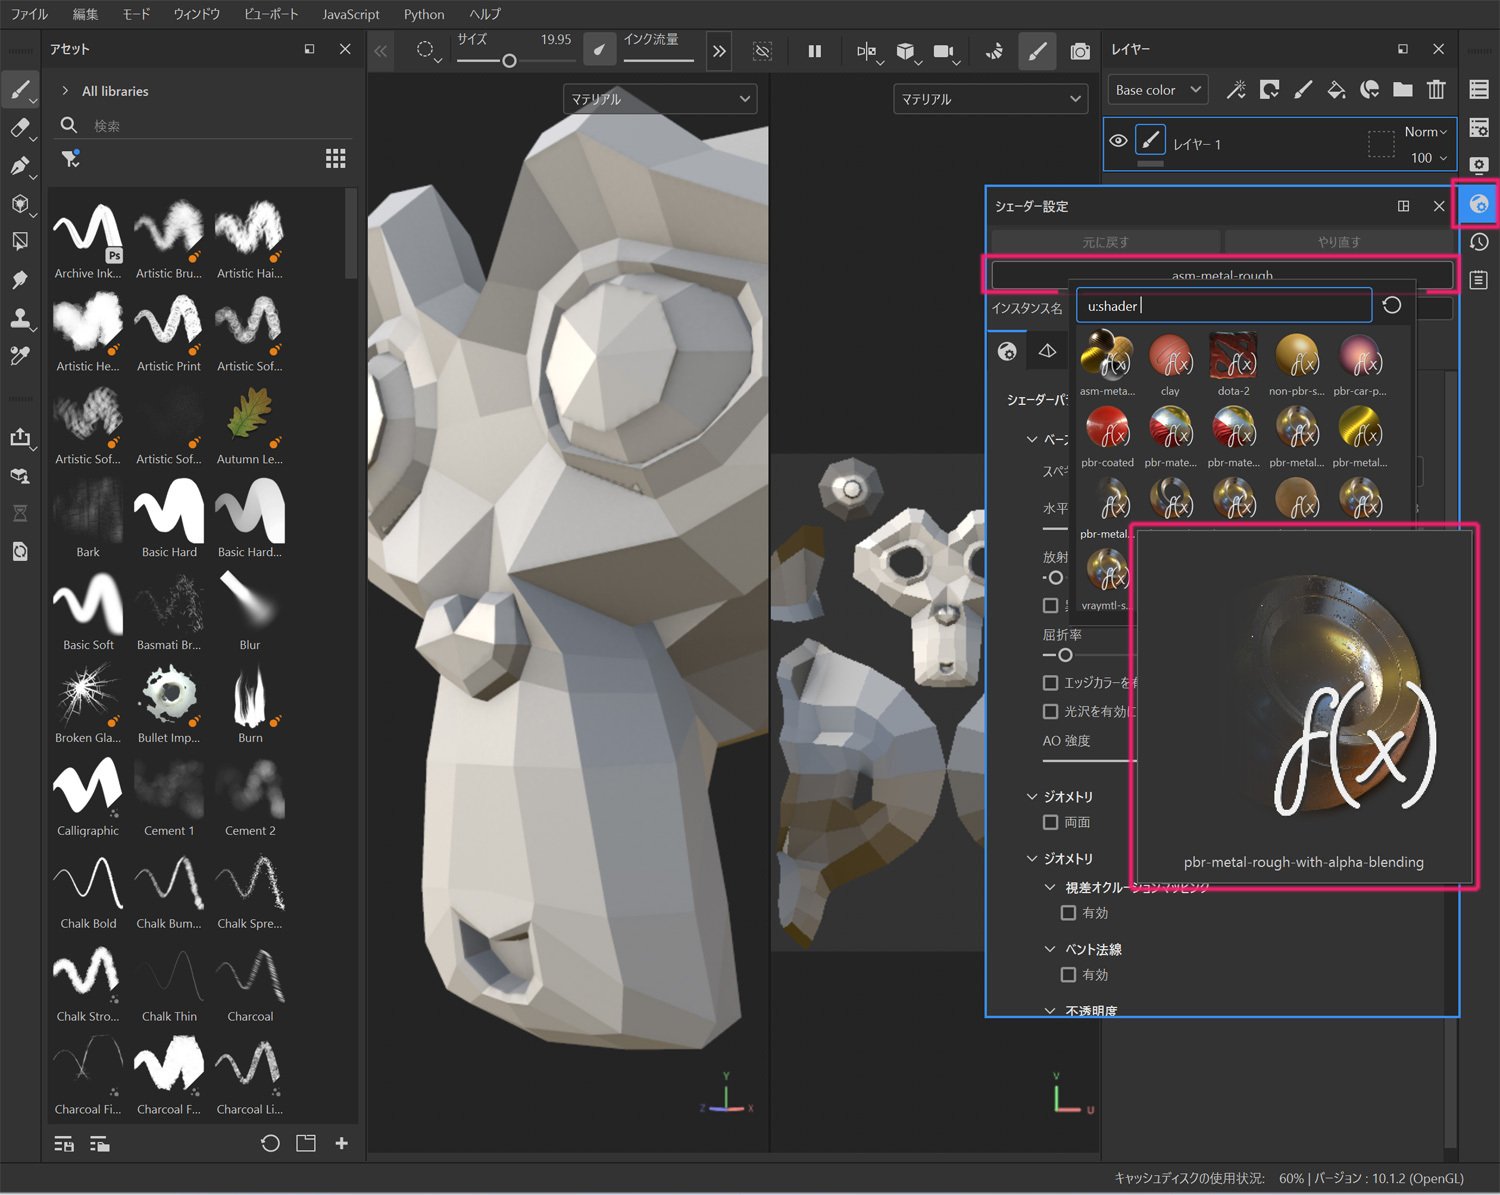Select the Smudge tool
The height and width of the screenshot is (1195, 1500).
pyautogui.click(x=20, y=280)
